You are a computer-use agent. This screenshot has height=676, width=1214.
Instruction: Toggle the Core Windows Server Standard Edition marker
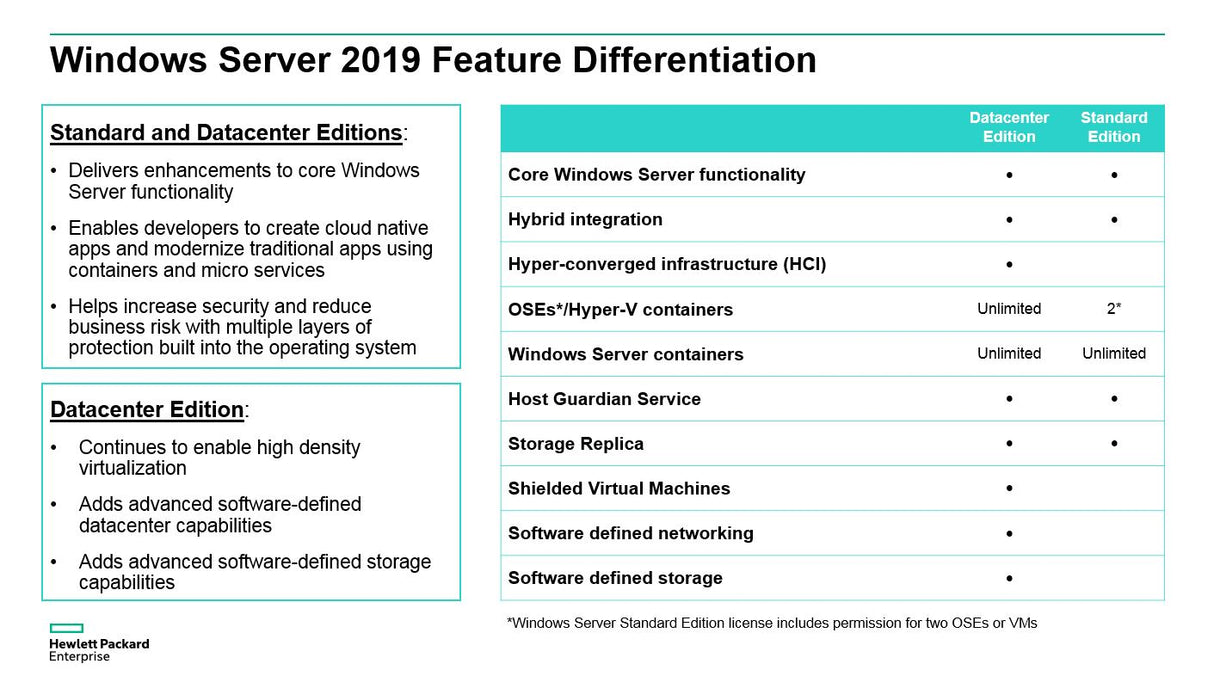click(1113, 174)
